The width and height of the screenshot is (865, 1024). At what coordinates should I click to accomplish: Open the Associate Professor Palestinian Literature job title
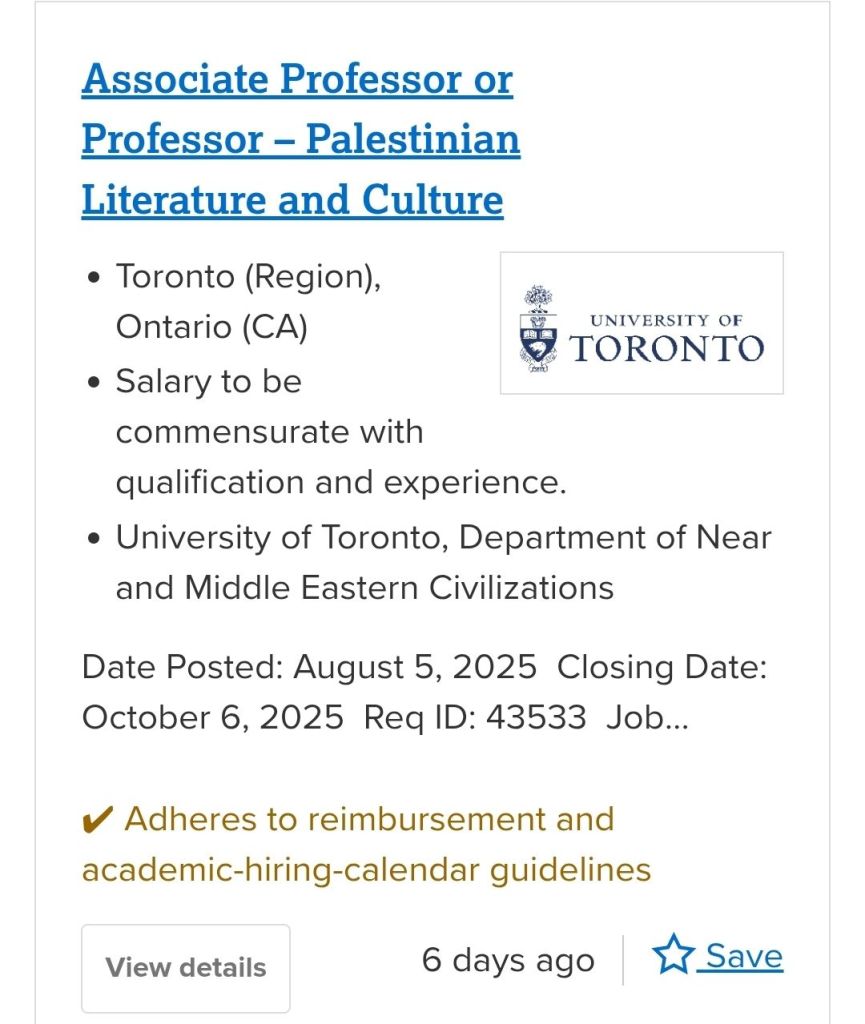click(x=298, y=79)
